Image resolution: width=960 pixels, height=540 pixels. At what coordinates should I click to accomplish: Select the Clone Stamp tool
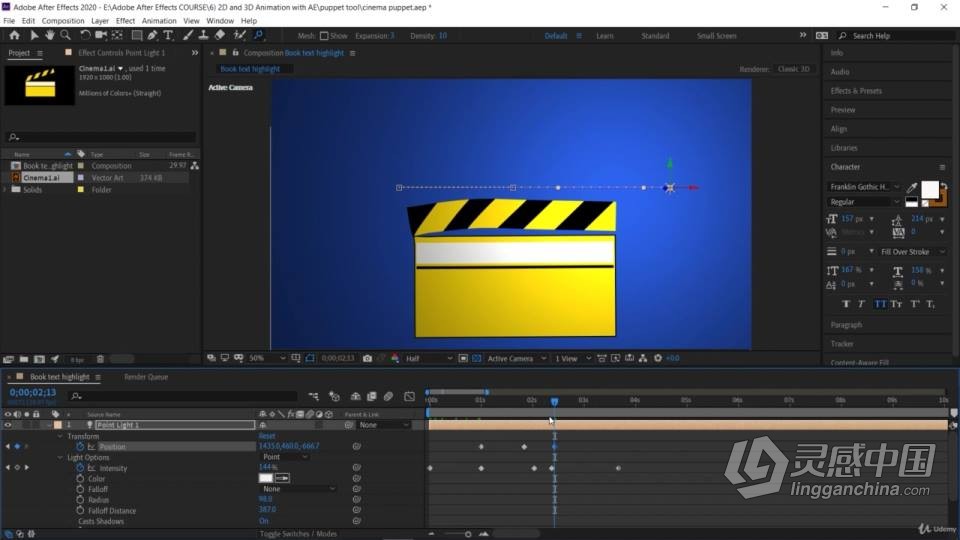203,36
